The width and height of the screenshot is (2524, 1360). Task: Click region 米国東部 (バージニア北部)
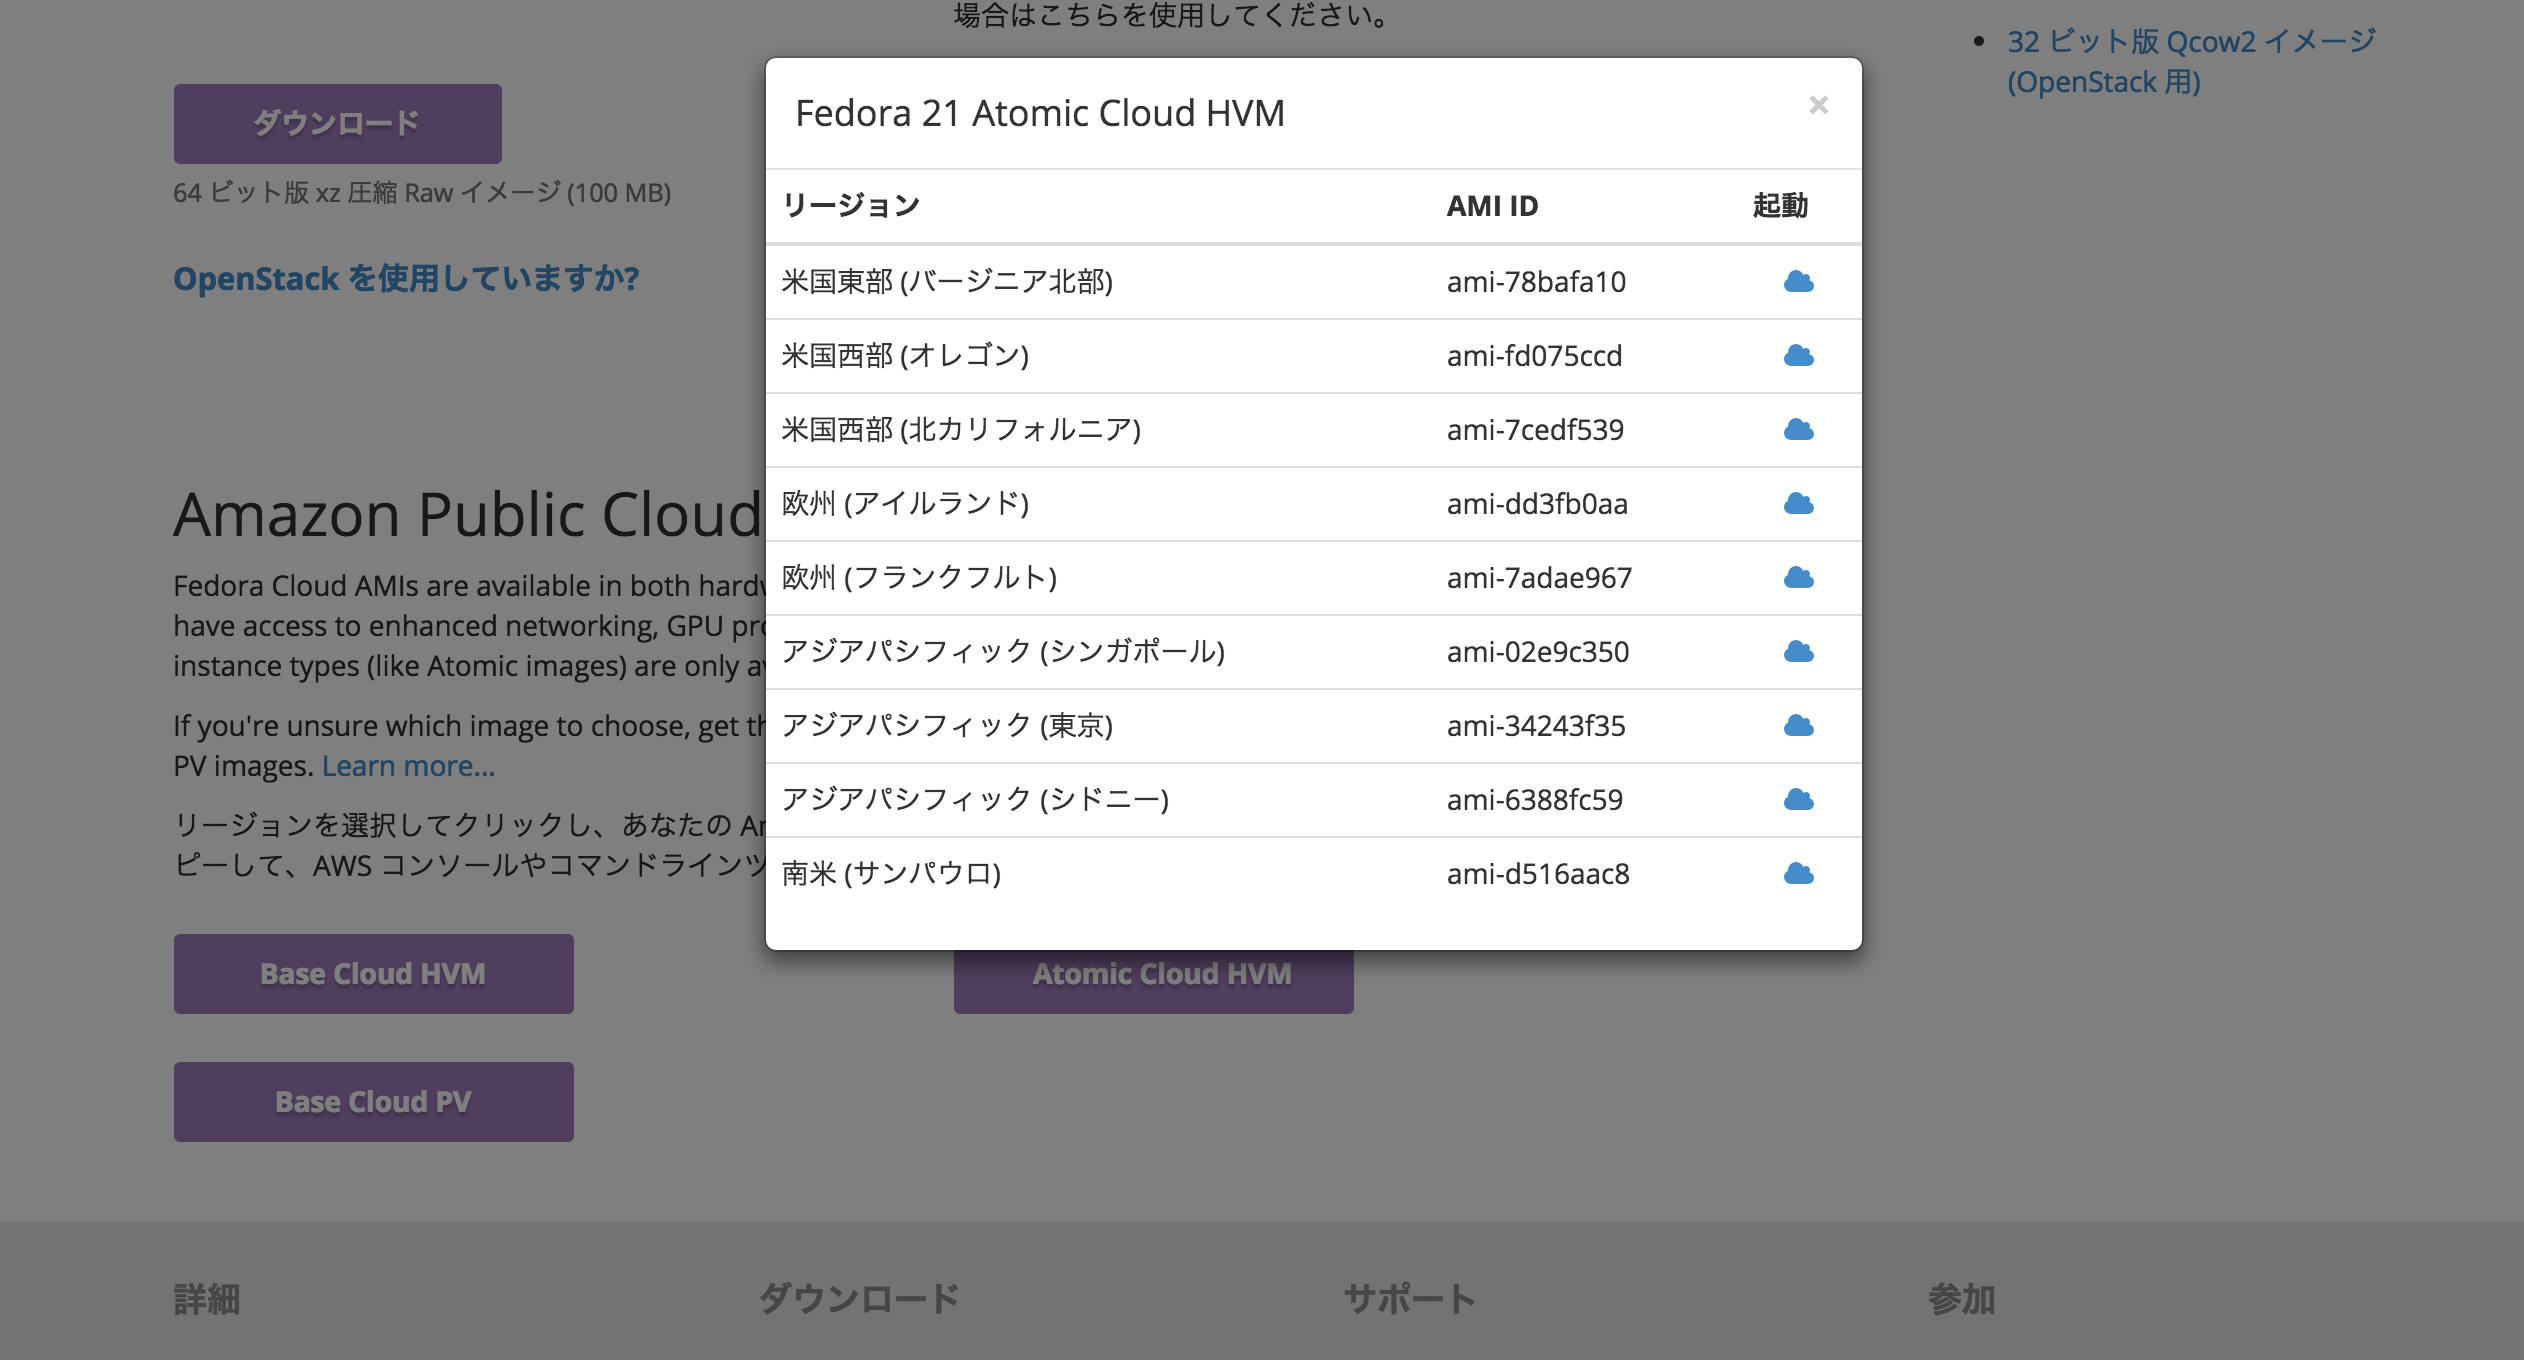tap(947, 282)
